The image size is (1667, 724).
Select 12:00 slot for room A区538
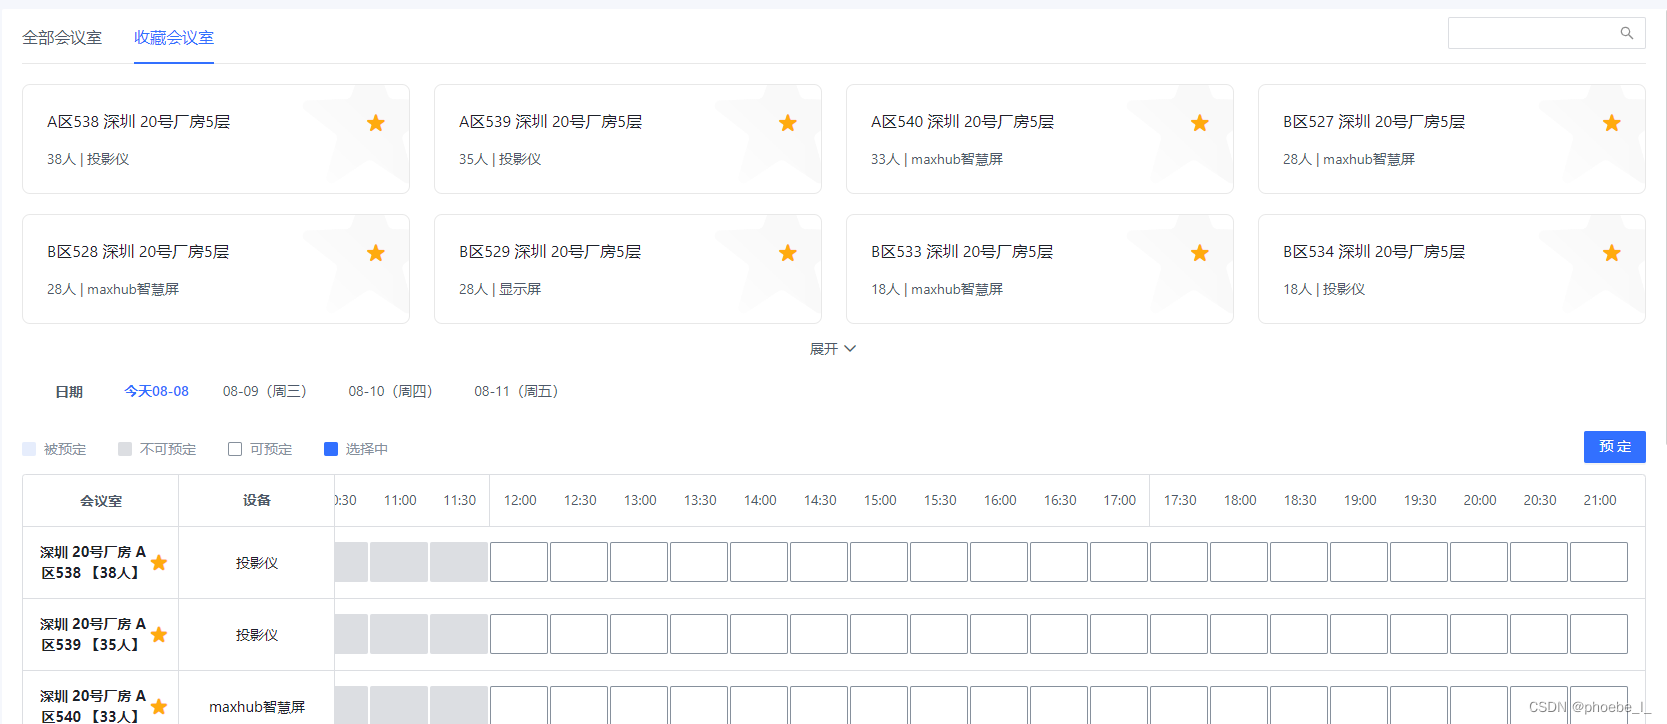click(x=519, y=562)
